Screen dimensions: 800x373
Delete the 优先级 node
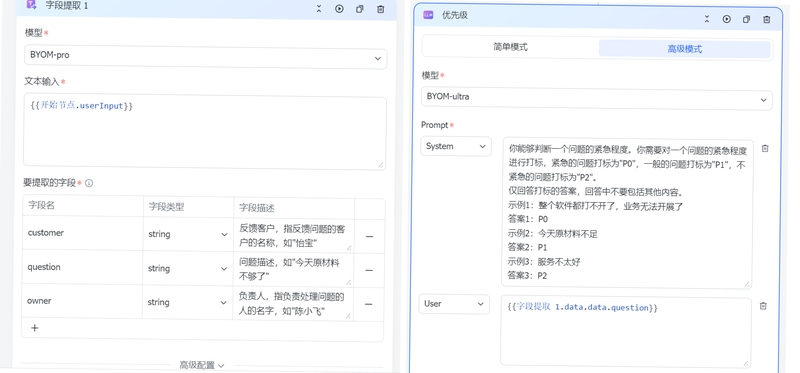[x=766, y=19]
